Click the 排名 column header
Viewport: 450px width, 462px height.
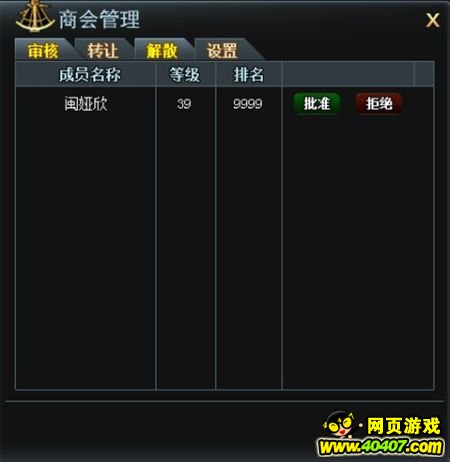(x=249, y=75)
